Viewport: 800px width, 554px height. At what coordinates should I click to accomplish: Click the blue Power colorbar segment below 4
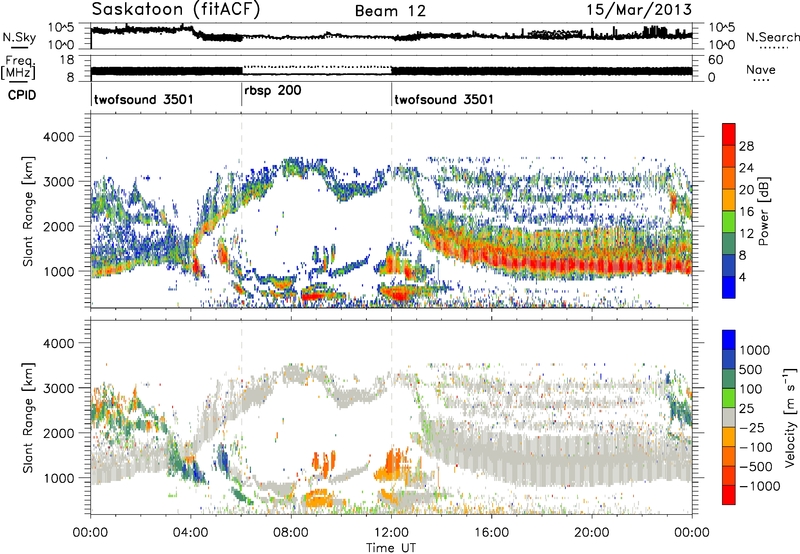coord(729,287)
